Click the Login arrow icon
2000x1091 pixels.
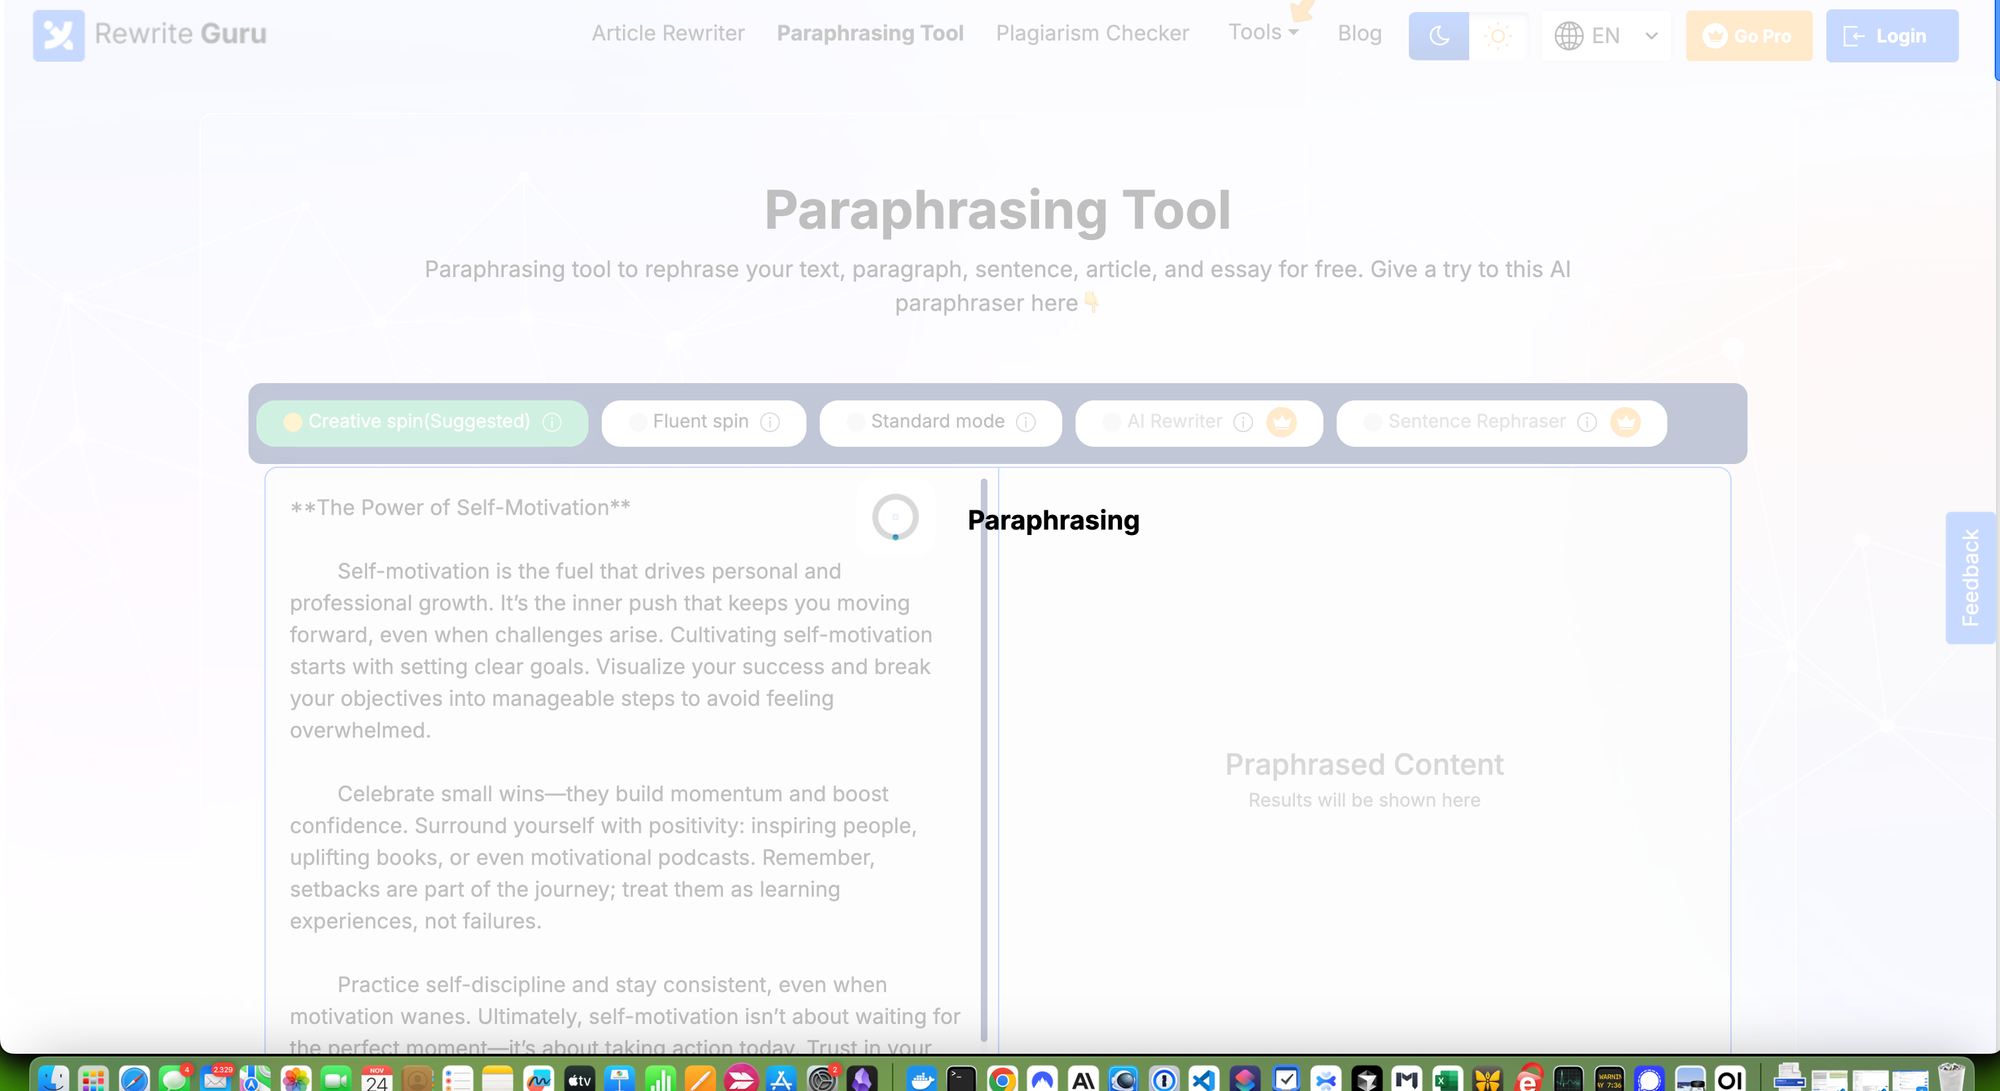tap(1856, 36)
